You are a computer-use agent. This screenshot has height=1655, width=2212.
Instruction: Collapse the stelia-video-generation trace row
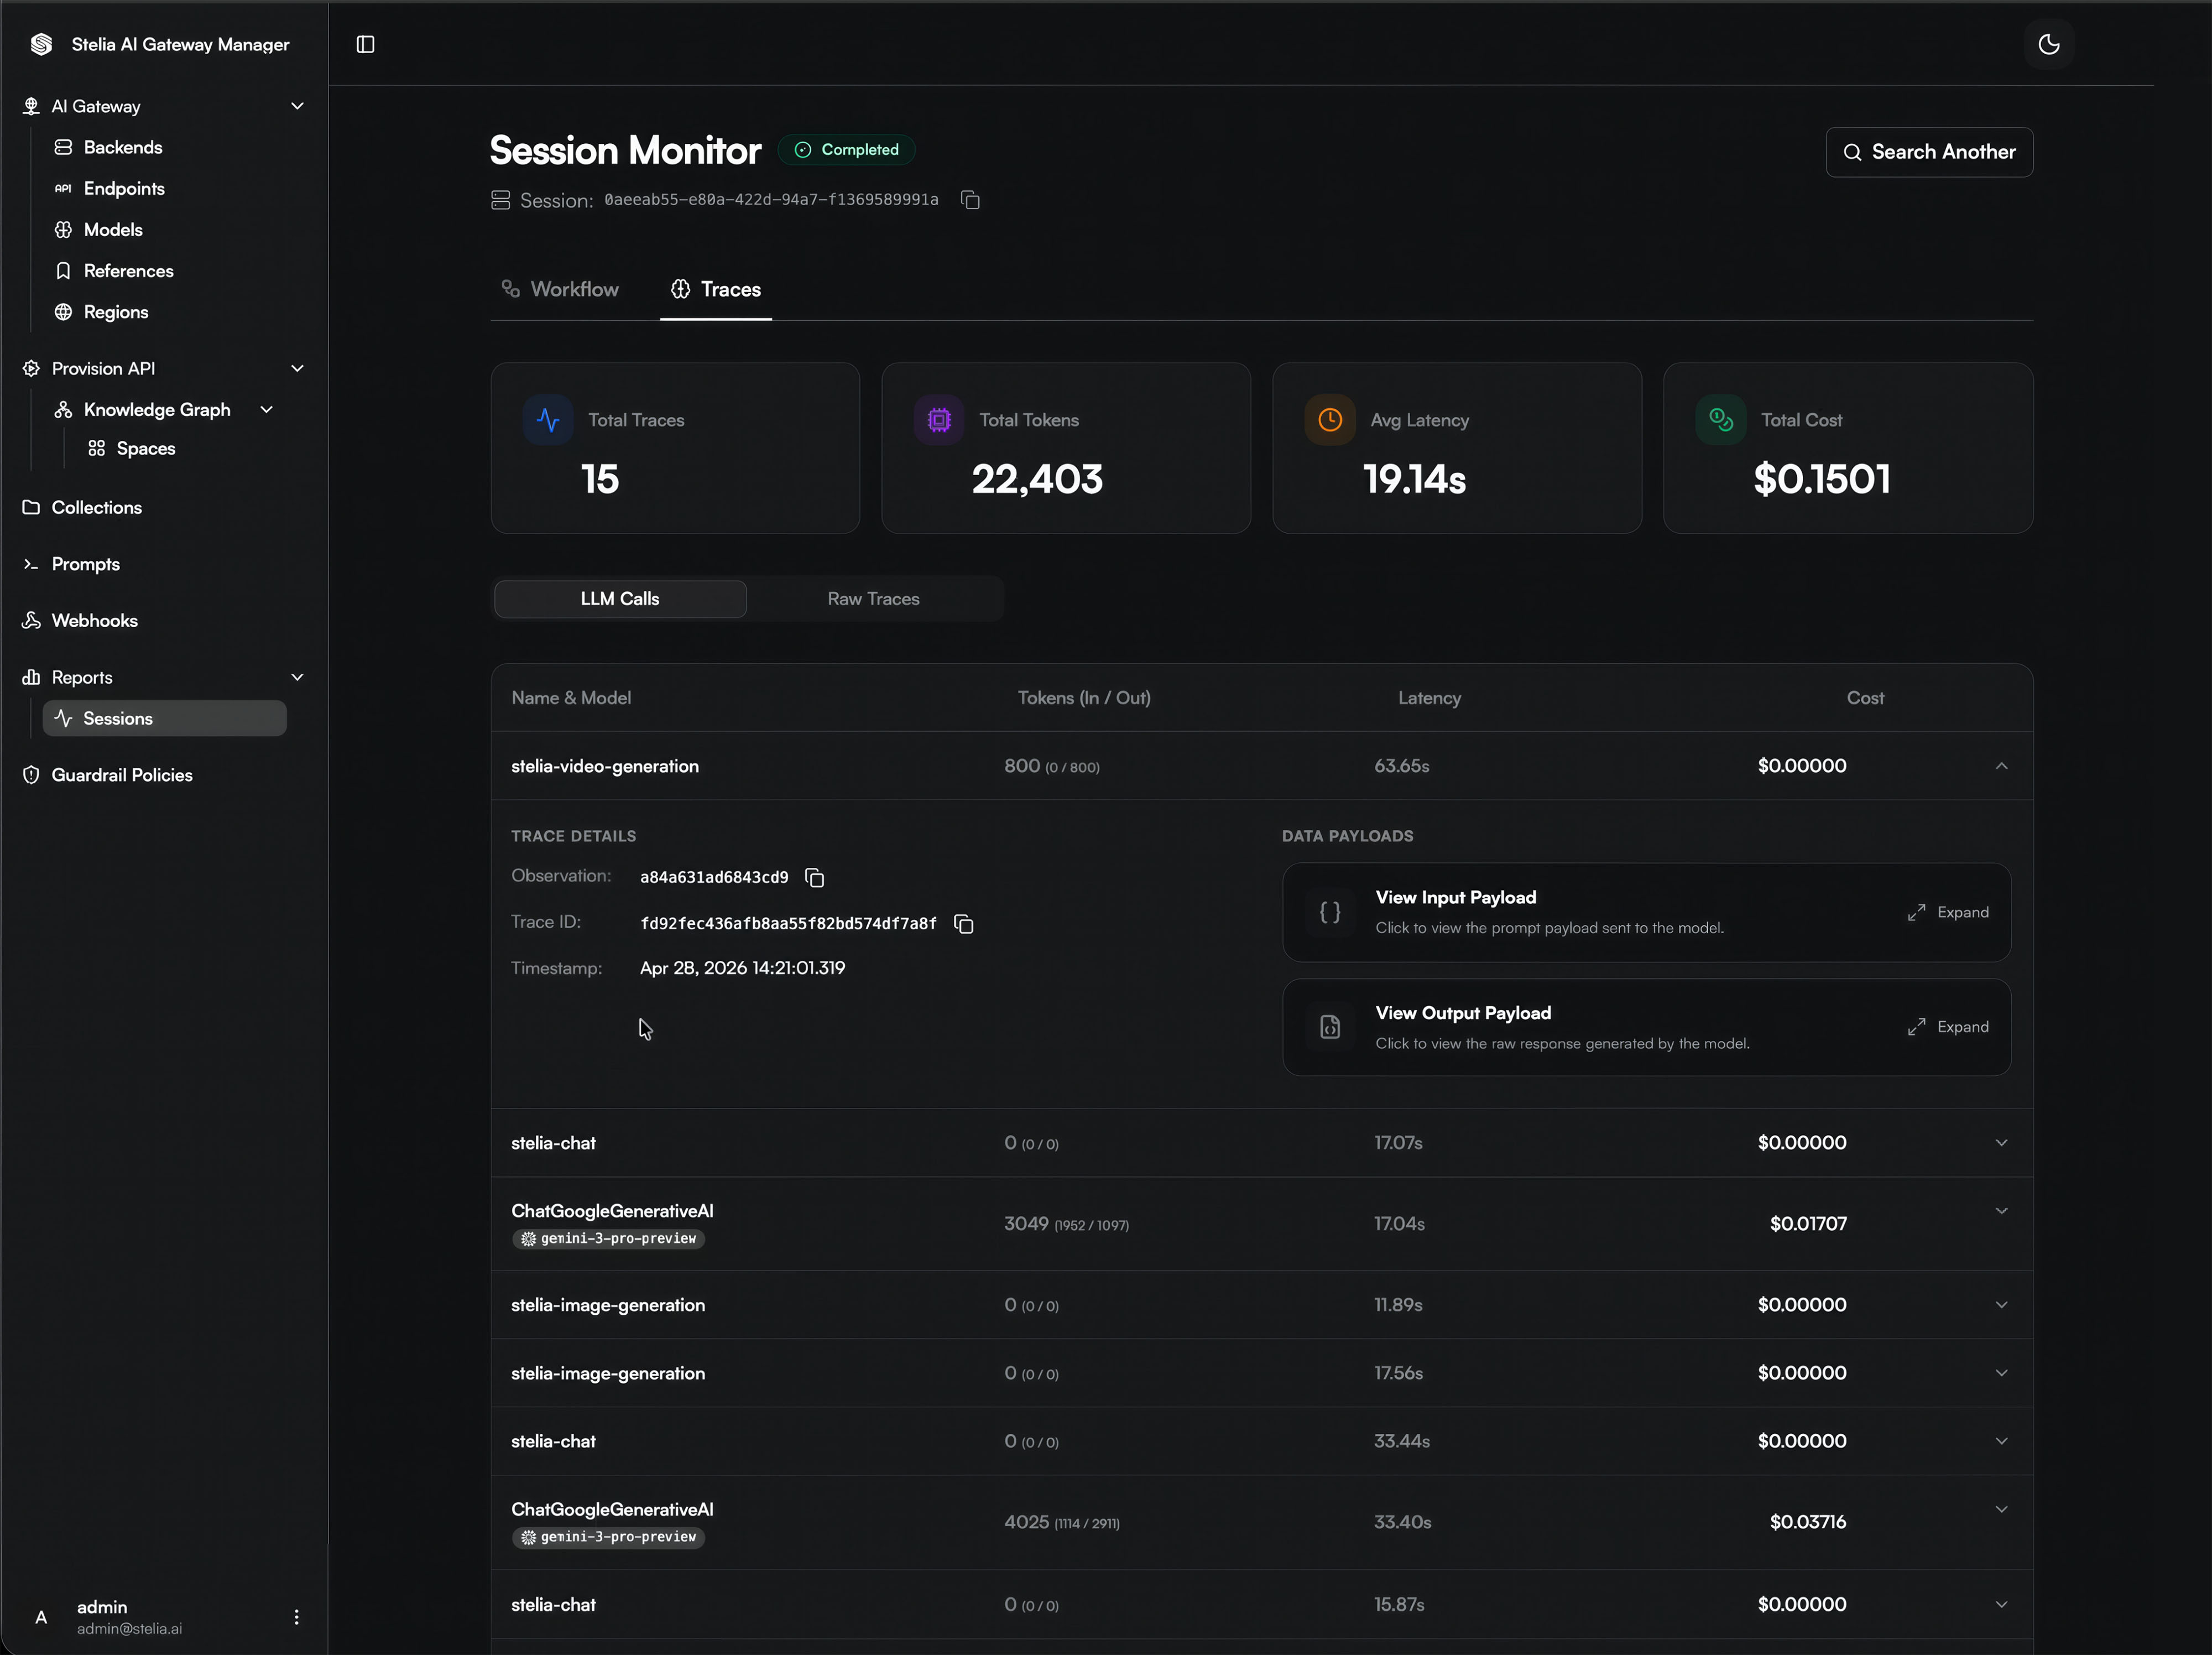tap(2001, 765)
